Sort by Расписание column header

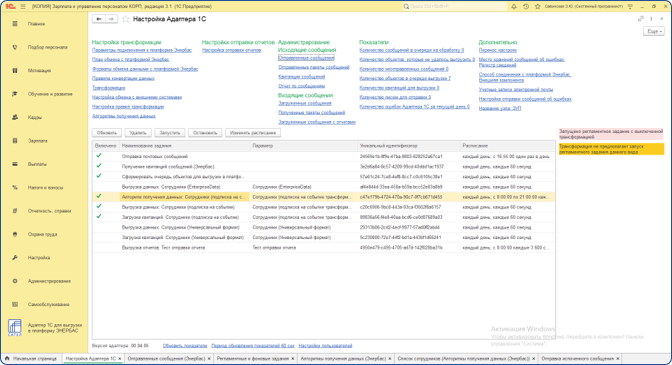click(507, 146)
